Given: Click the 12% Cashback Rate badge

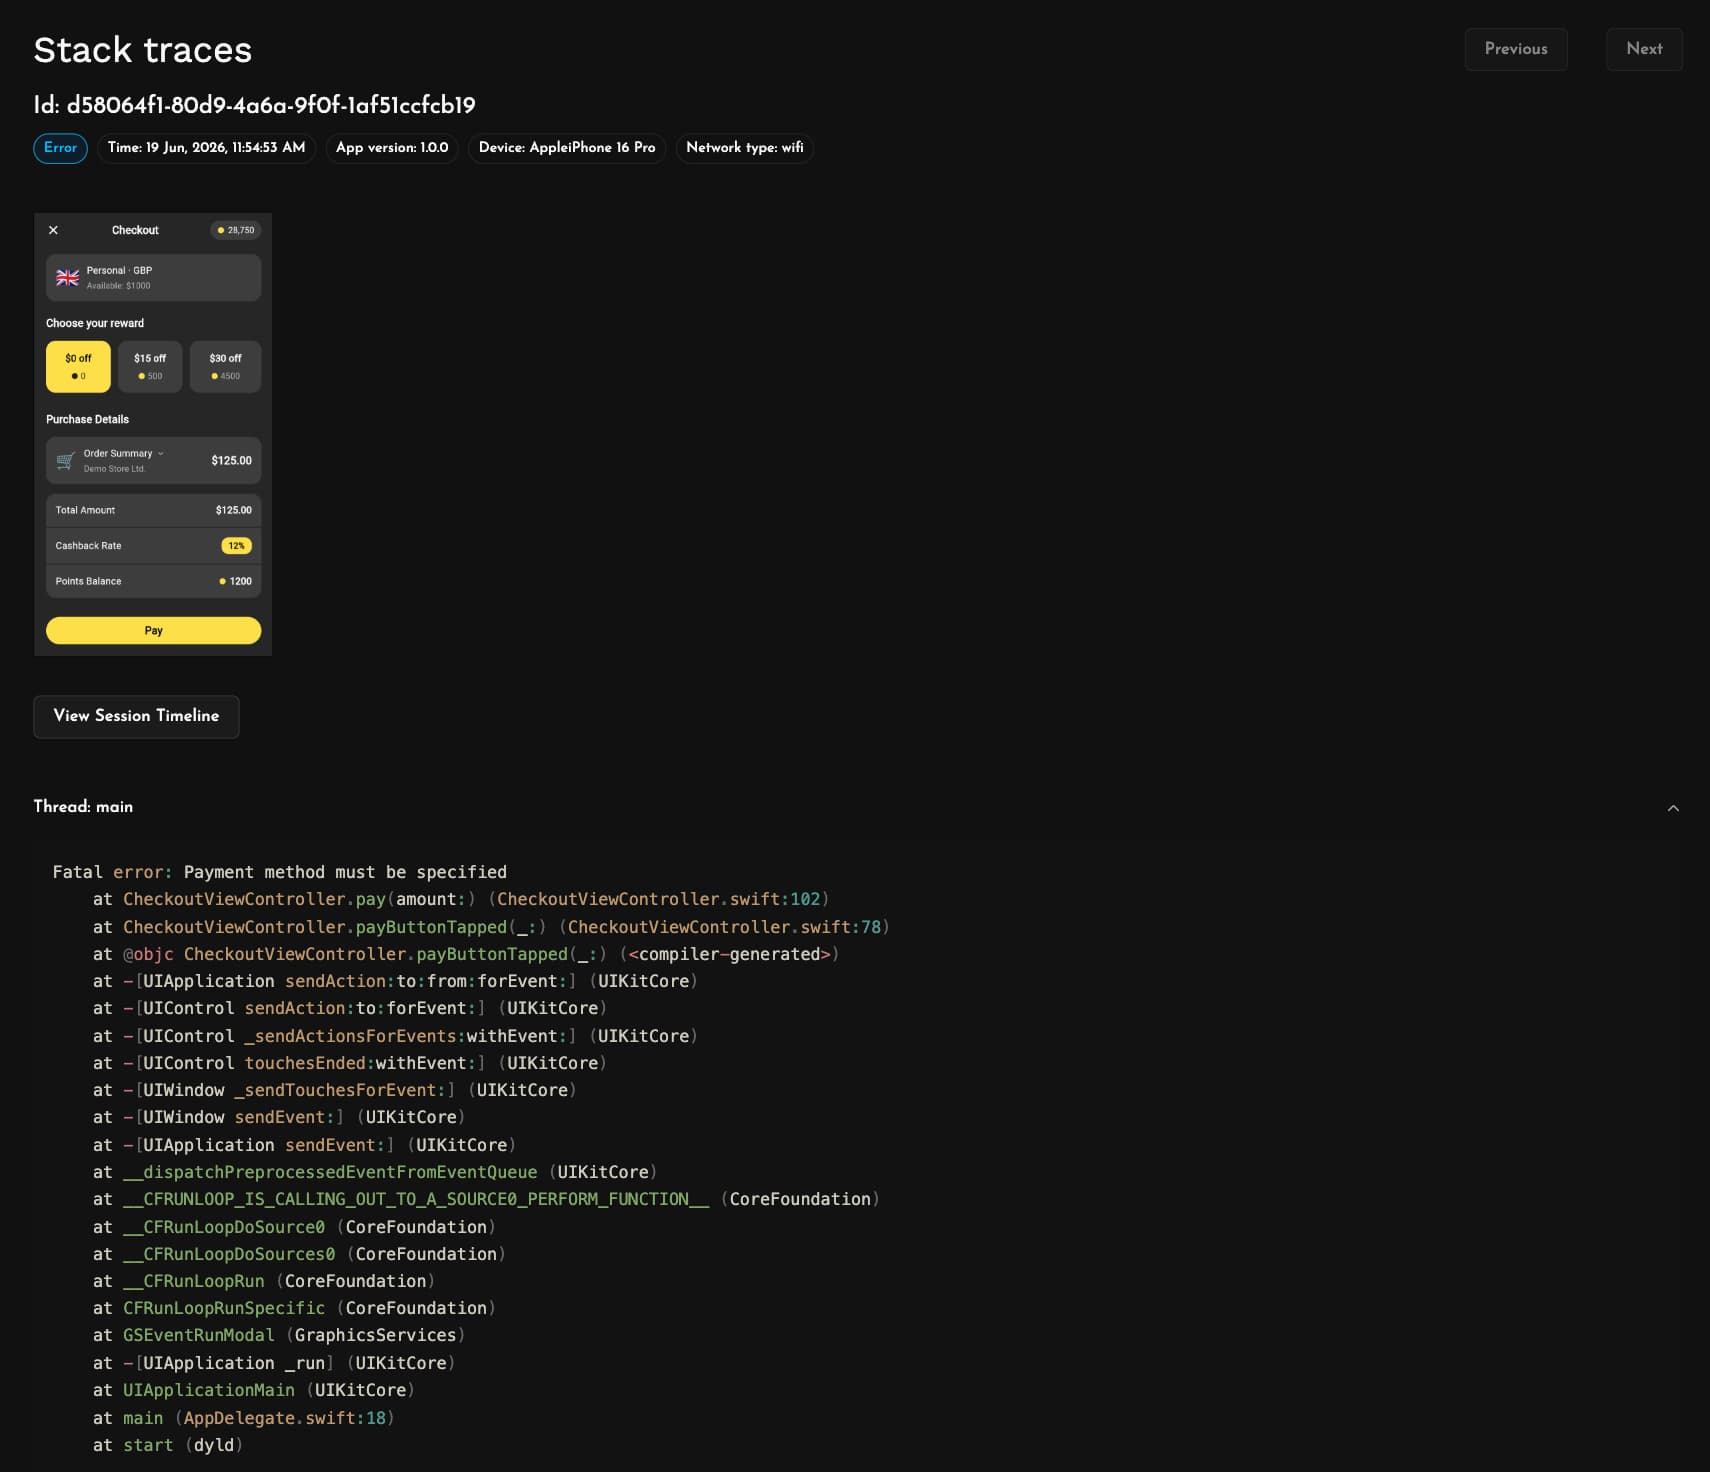Looking at the screenshot, I should point(236,546).
